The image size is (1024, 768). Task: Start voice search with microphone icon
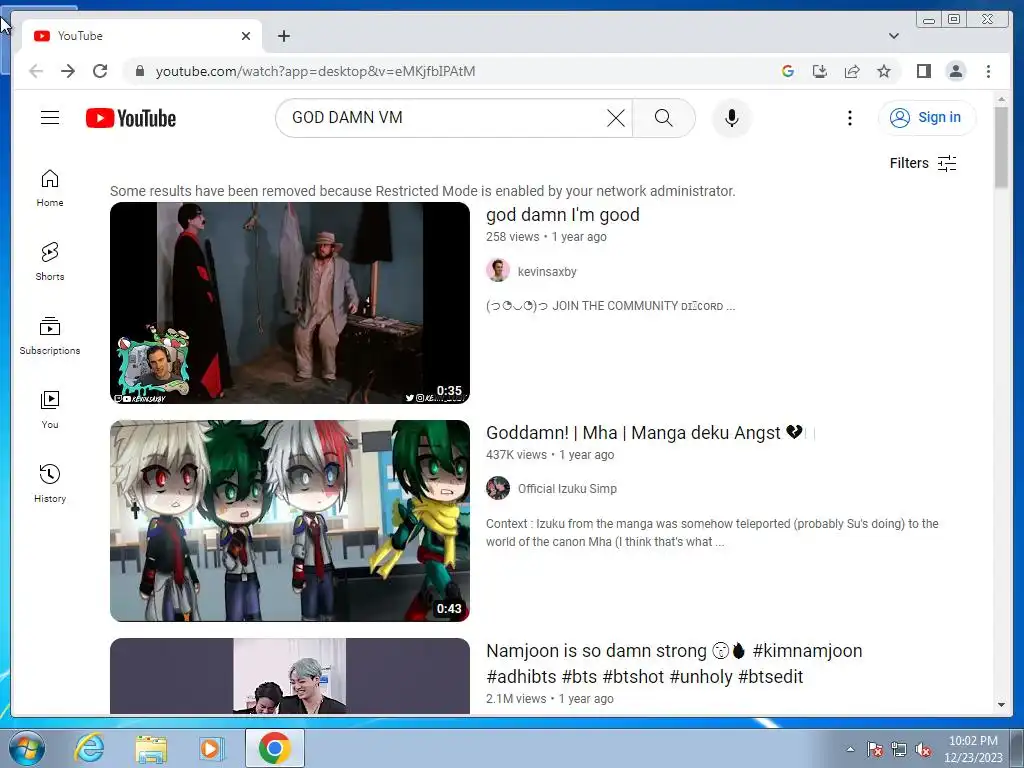pyautogui.click(x=731, y=118)
